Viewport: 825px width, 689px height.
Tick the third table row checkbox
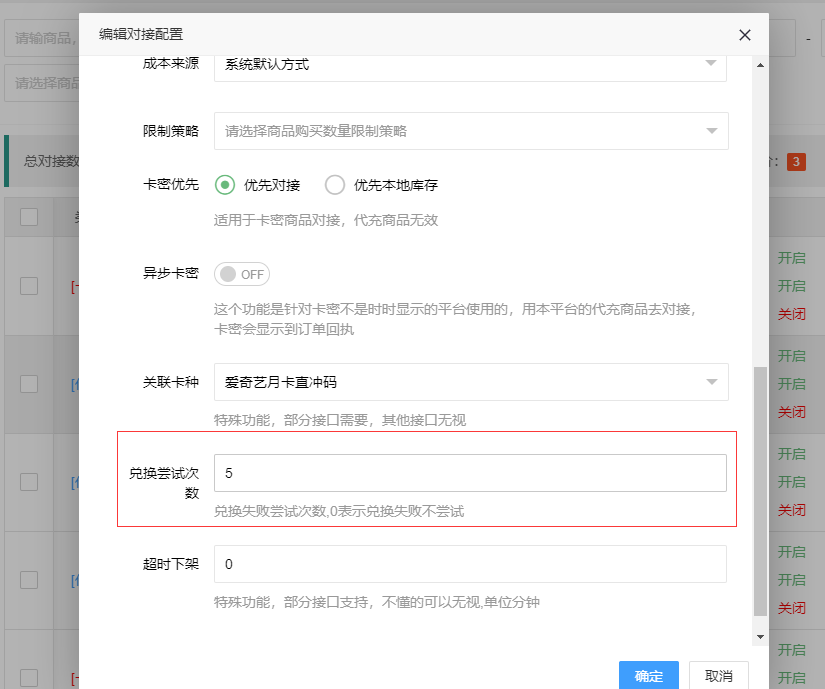click(29, 482)
